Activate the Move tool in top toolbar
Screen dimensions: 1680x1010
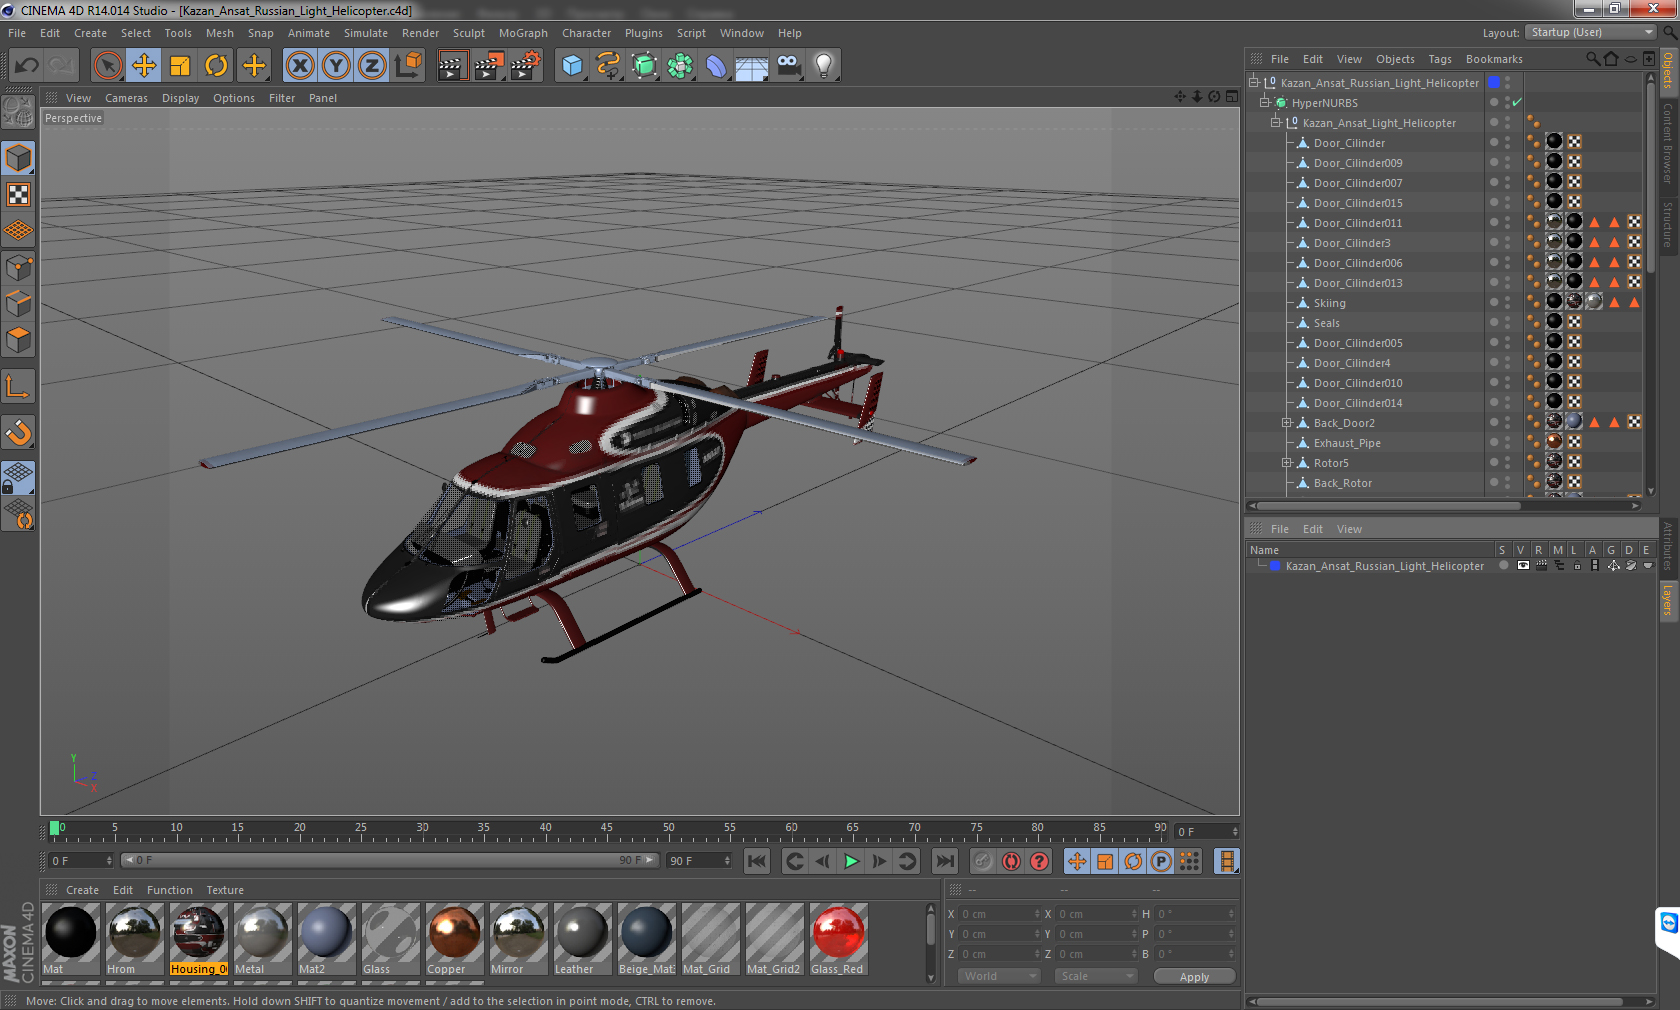point(144,66)
